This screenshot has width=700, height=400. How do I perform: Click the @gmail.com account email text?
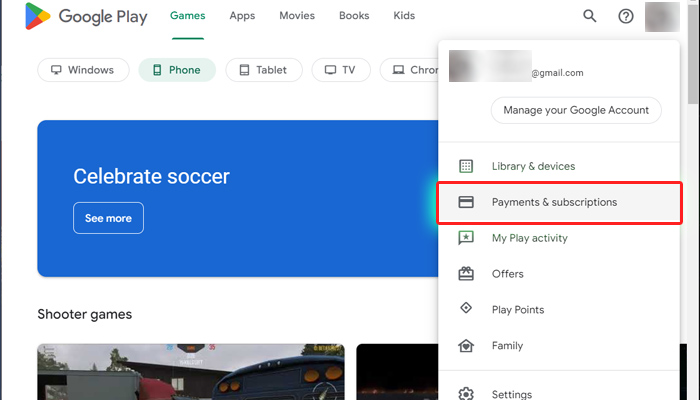557,73
